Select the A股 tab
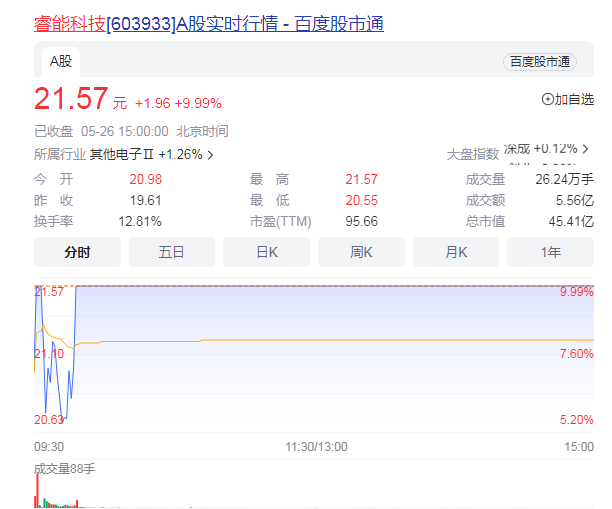612x509 pixels. [x=61, y=61]
